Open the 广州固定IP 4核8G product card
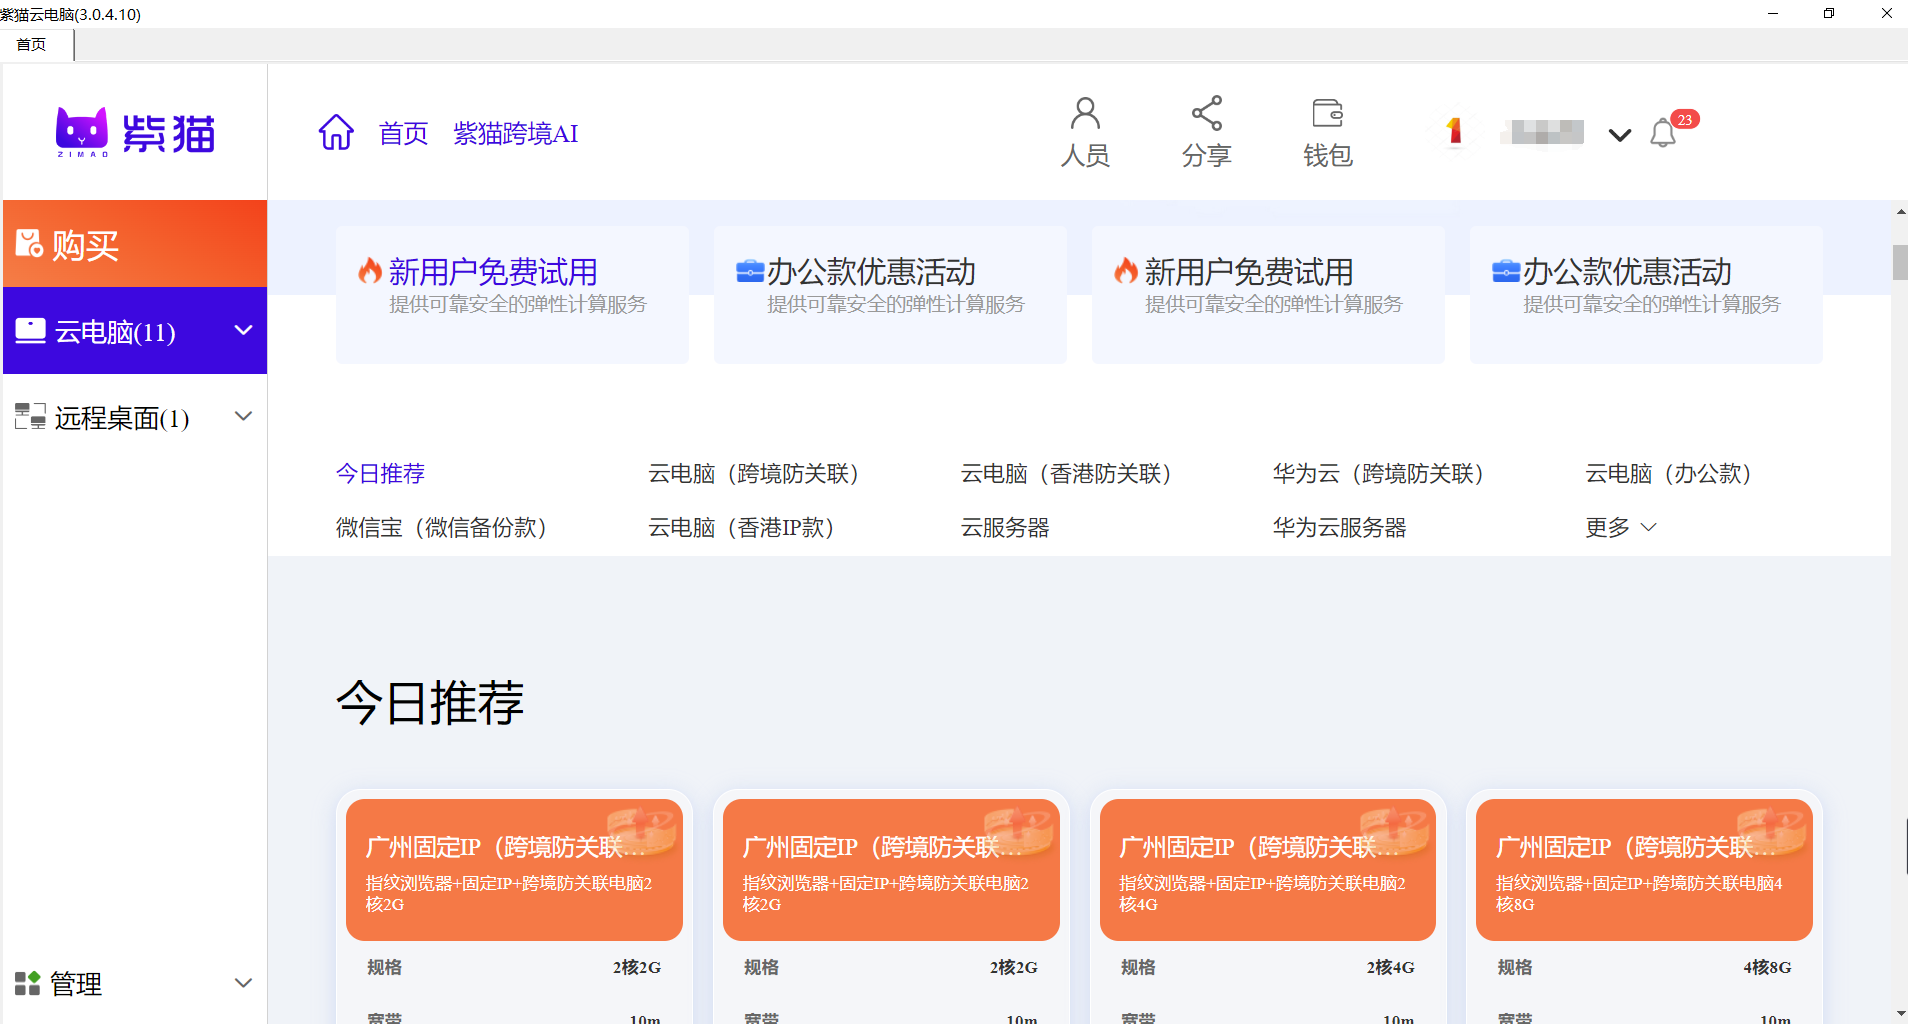 click(x=1644, y=869)
